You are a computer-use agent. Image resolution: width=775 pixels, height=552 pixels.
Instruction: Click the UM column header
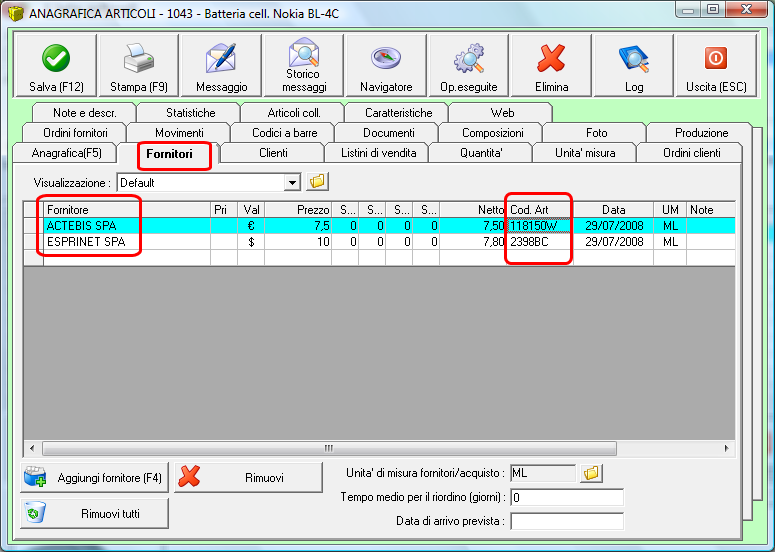670,210
